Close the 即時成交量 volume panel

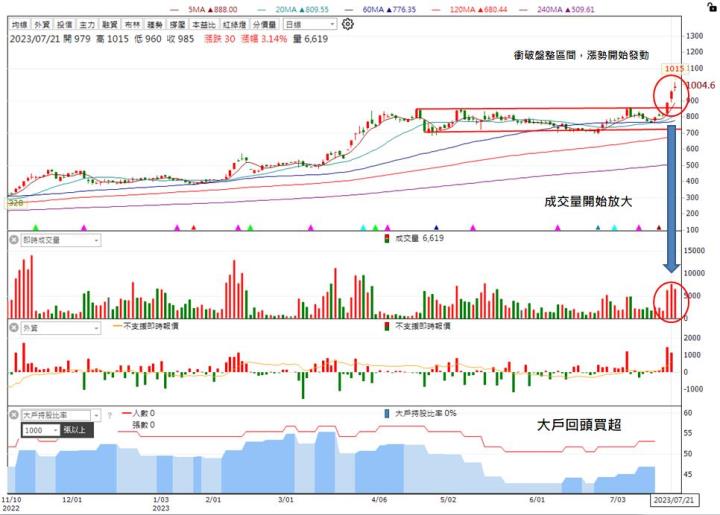click(12, 240)
